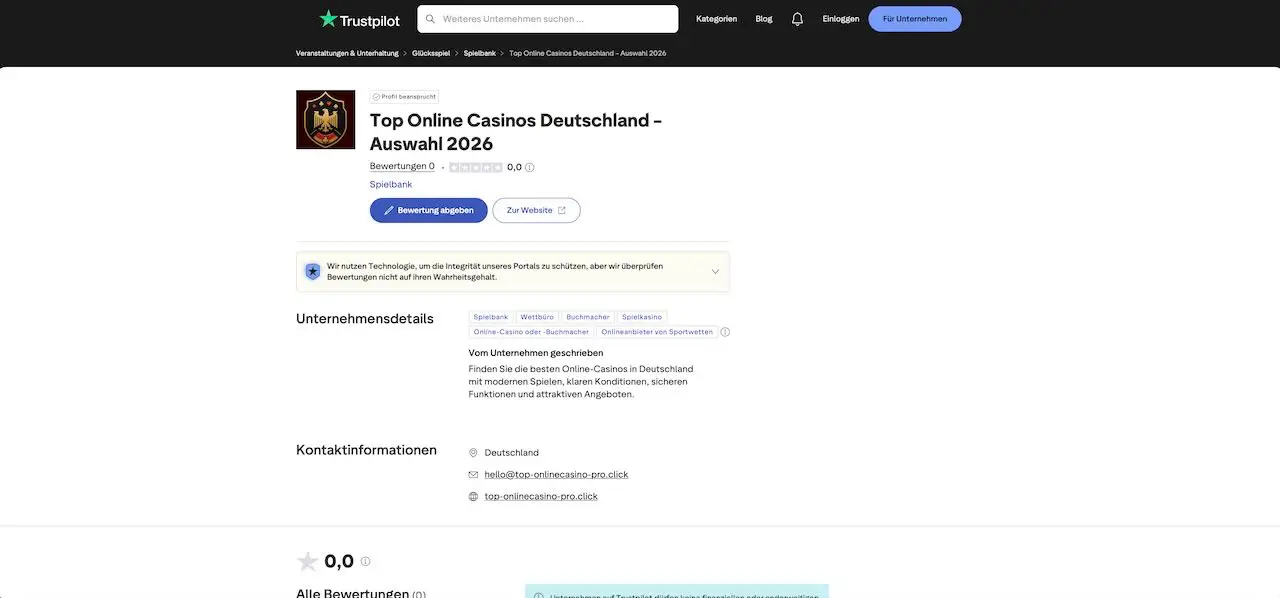Click the info icon by bottom 0,0 score
Viewport: 1280px width, 598px height.
pos(365,562)
